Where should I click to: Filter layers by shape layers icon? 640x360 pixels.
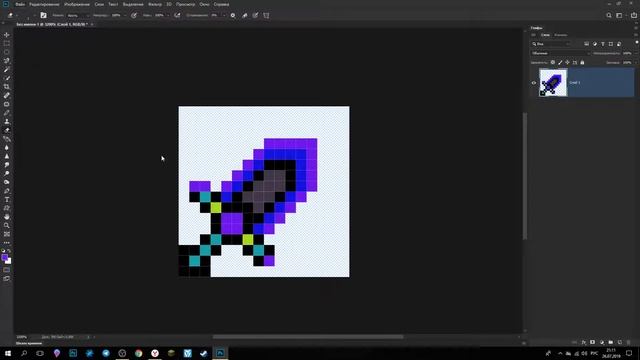[x=611, y=44]
